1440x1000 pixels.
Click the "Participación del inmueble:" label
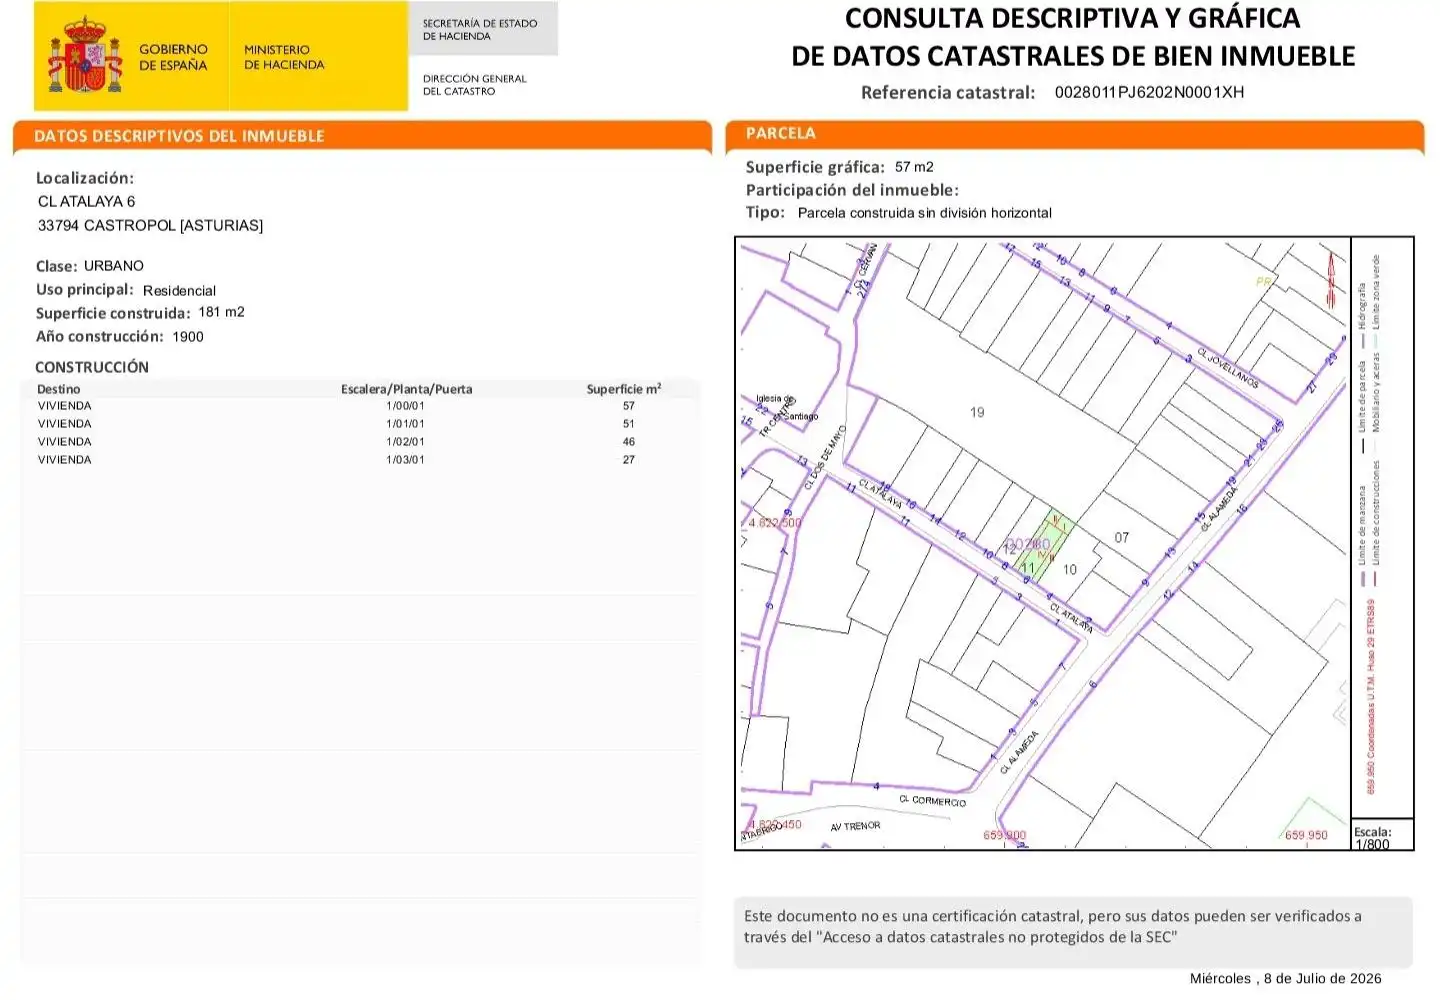pos(852,190)
